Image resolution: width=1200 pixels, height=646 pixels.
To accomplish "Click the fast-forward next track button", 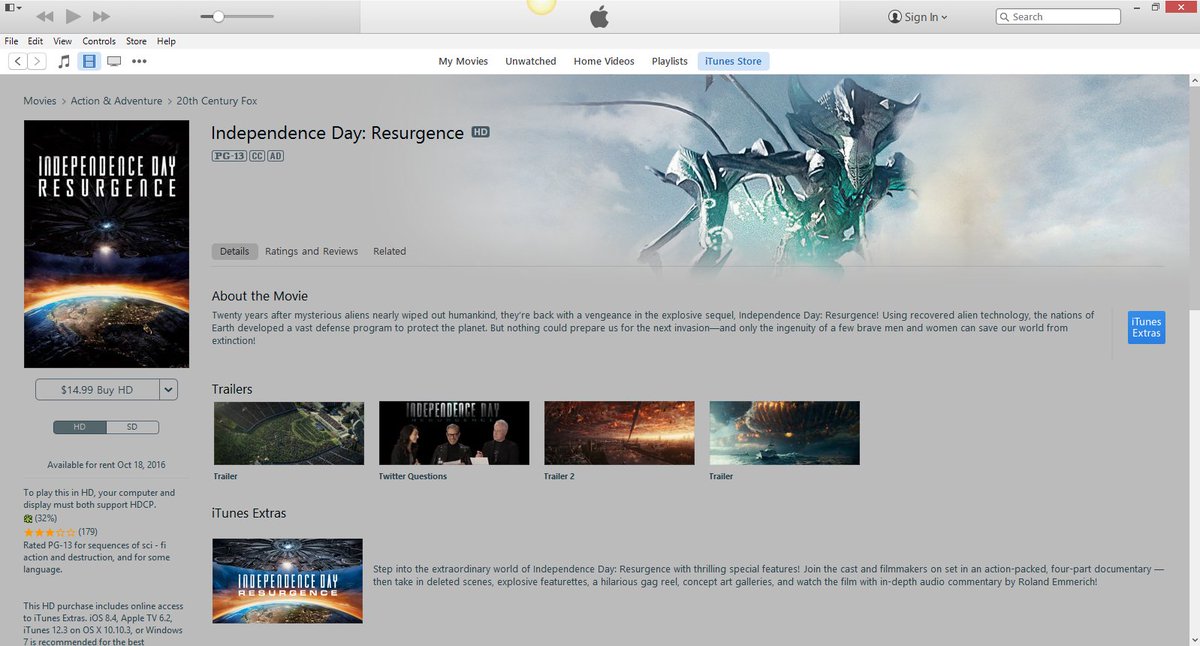I will tap(101, 16).
